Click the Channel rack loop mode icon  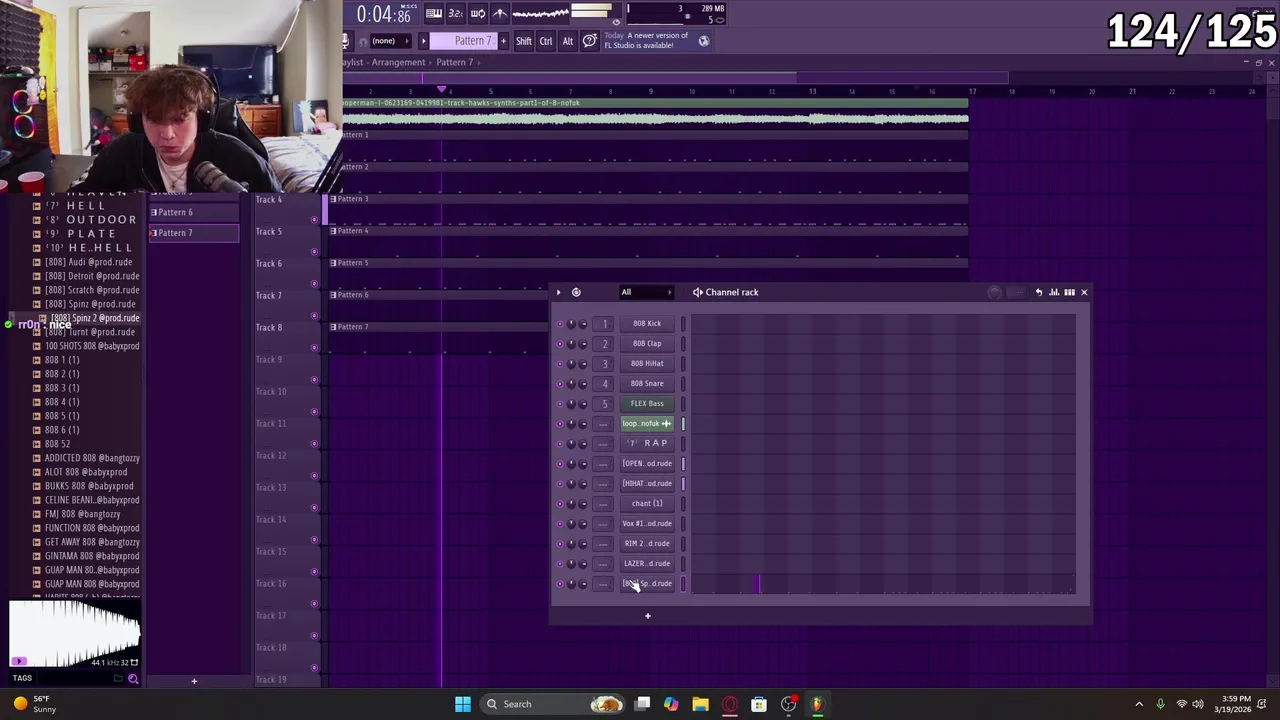pos(576,292)
